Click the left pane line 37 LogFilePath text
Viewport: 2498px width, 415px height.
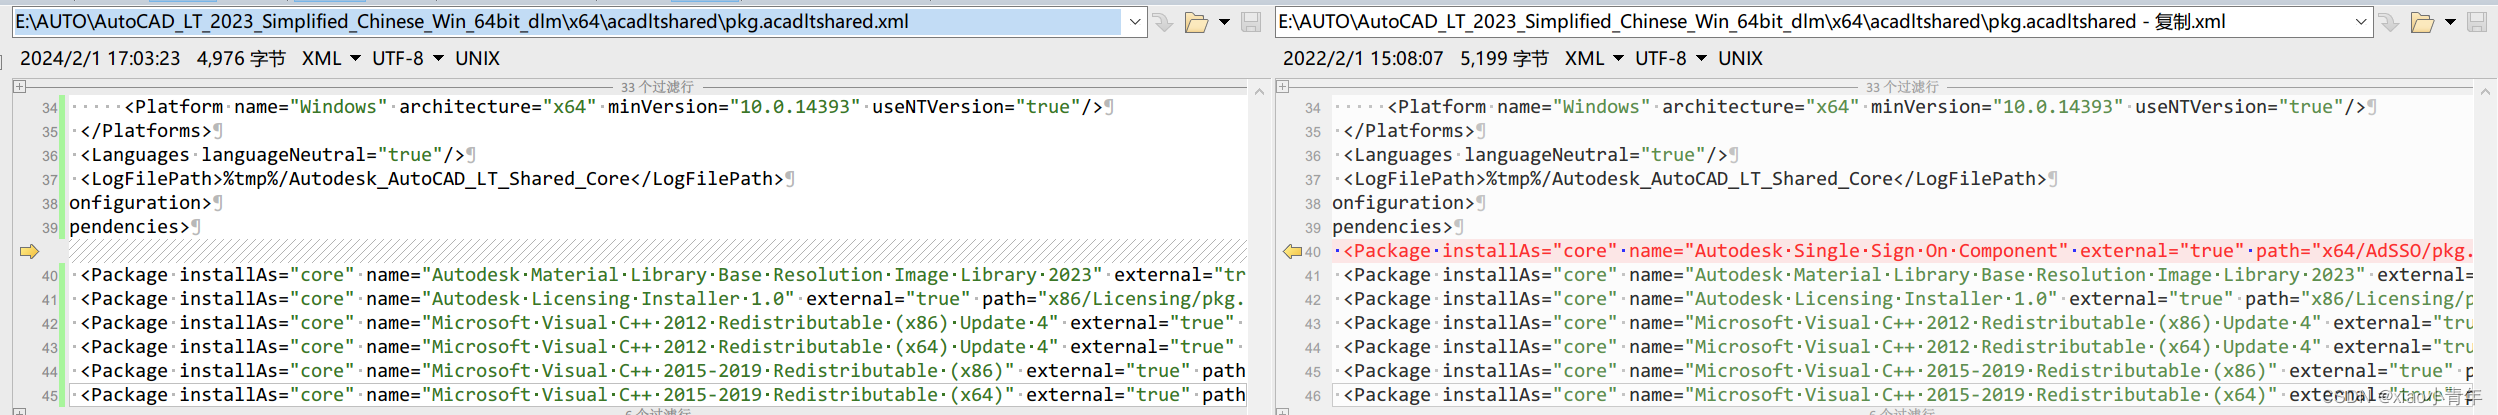432,179
